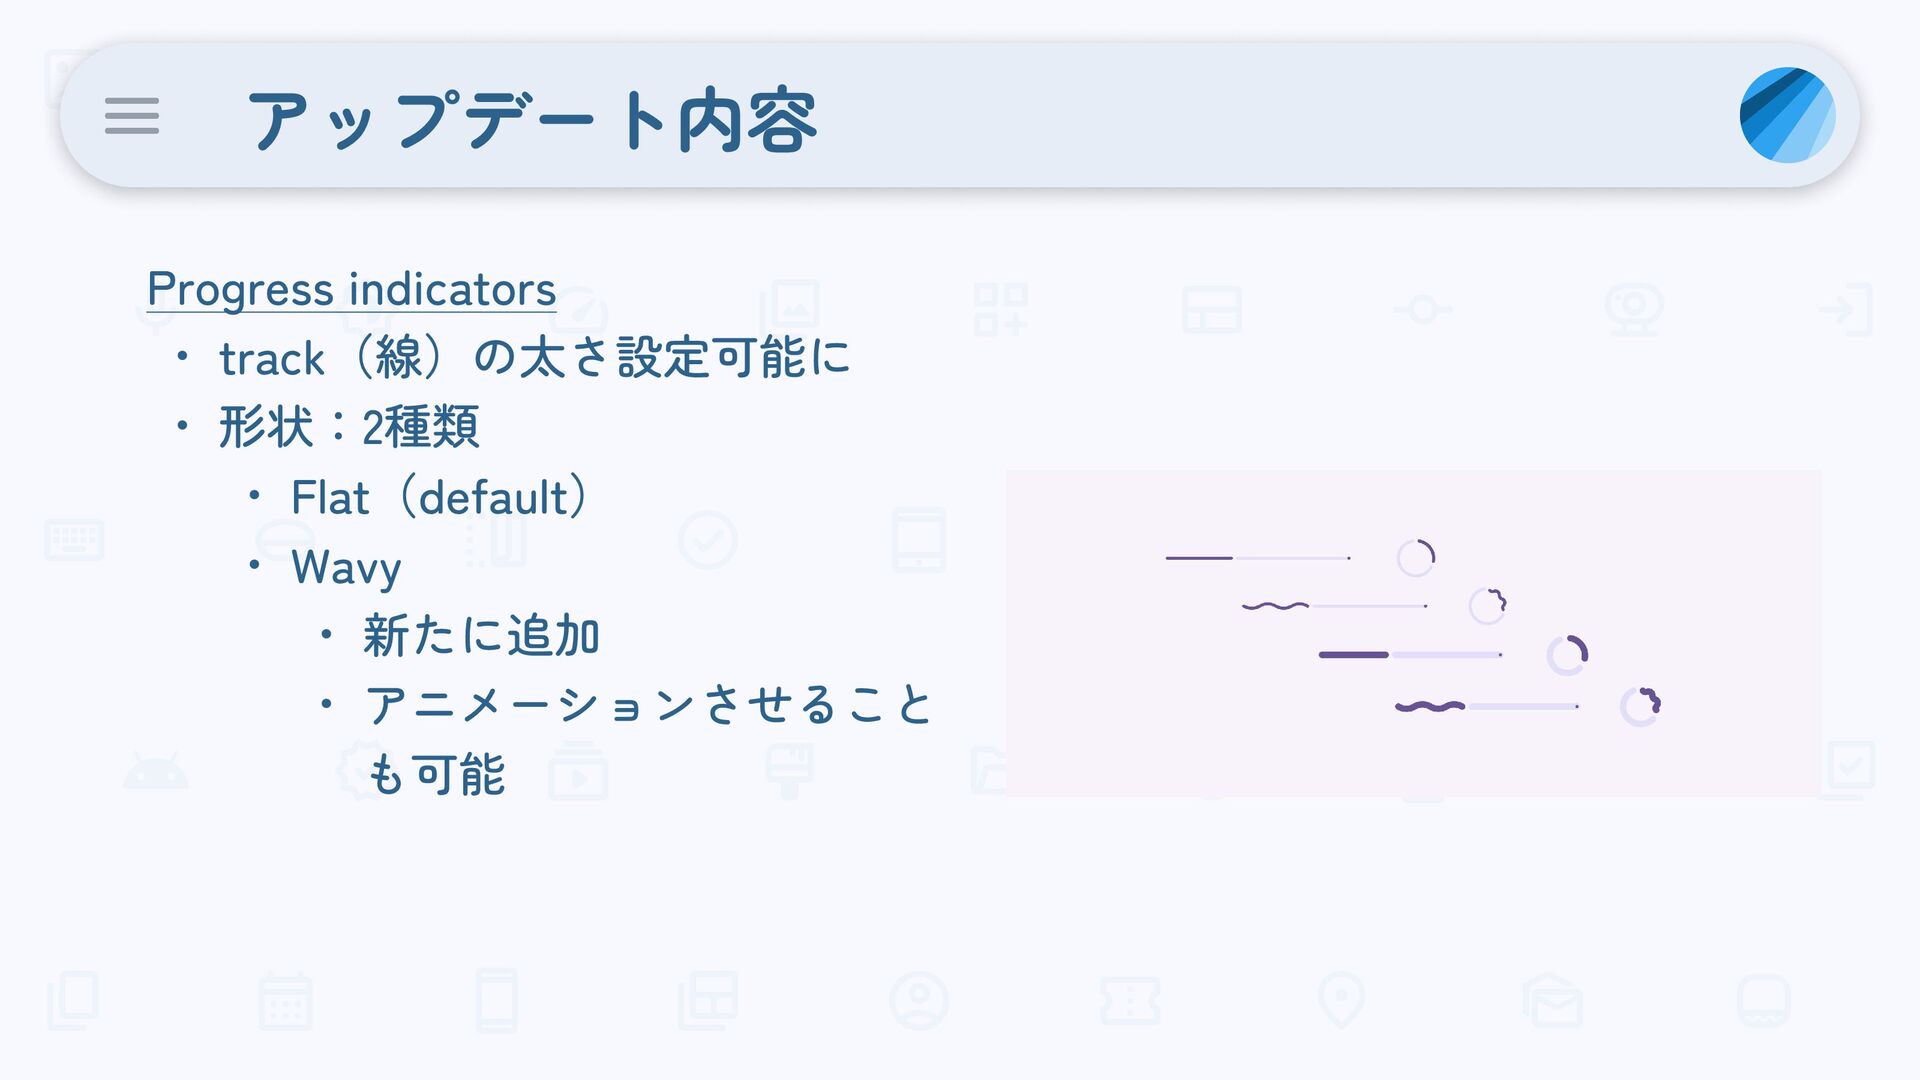The height and width of the screenshot is (1080, 1920).
Task: Open the hamburger menu icon
Action: 132,116
